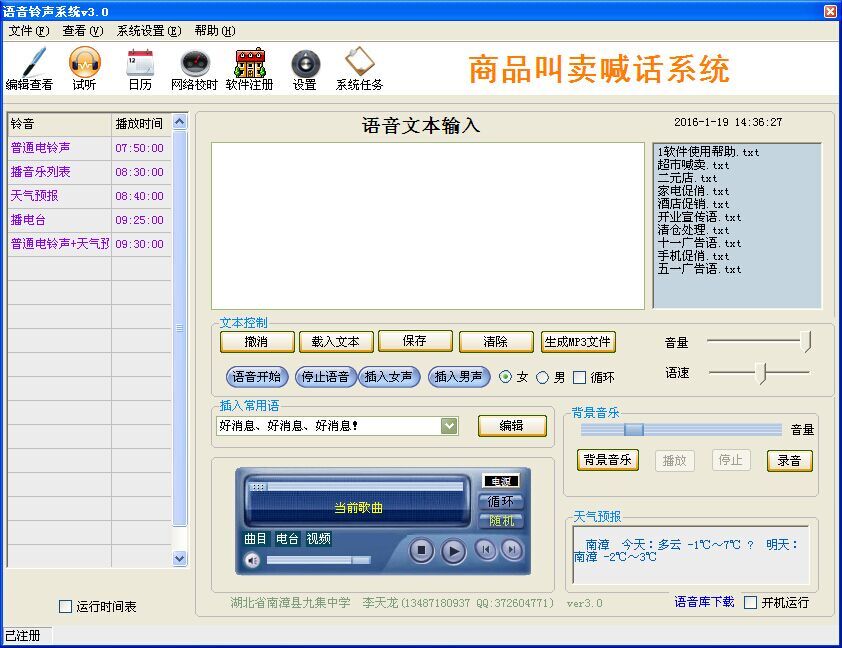This screenshot has width=842, height=648.
Task: Click the 网络校时 network time sync icon
Action: click(x=195, y=66)
